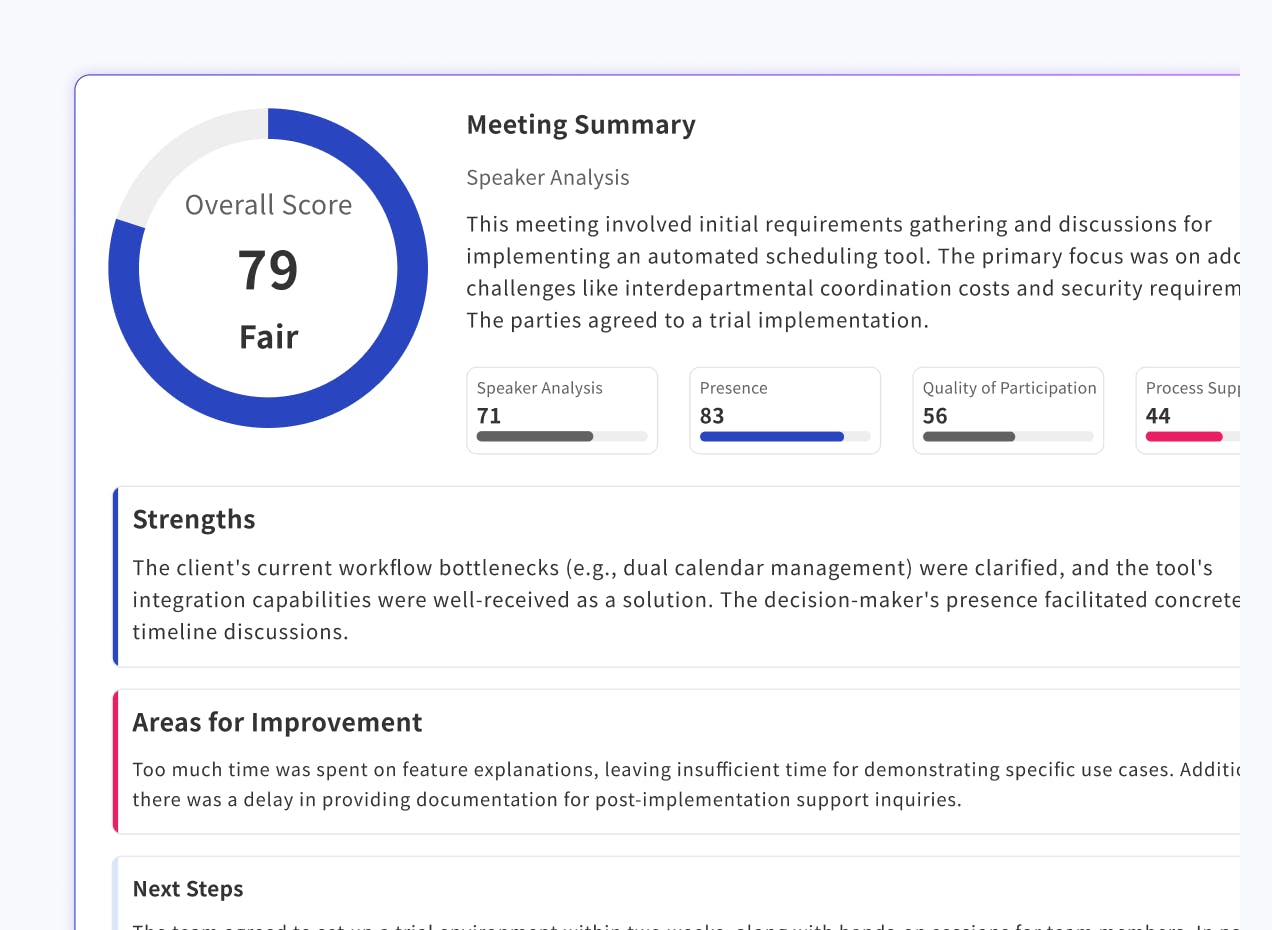
Task: Click the Fair rating label
Action: pos(268,336)
